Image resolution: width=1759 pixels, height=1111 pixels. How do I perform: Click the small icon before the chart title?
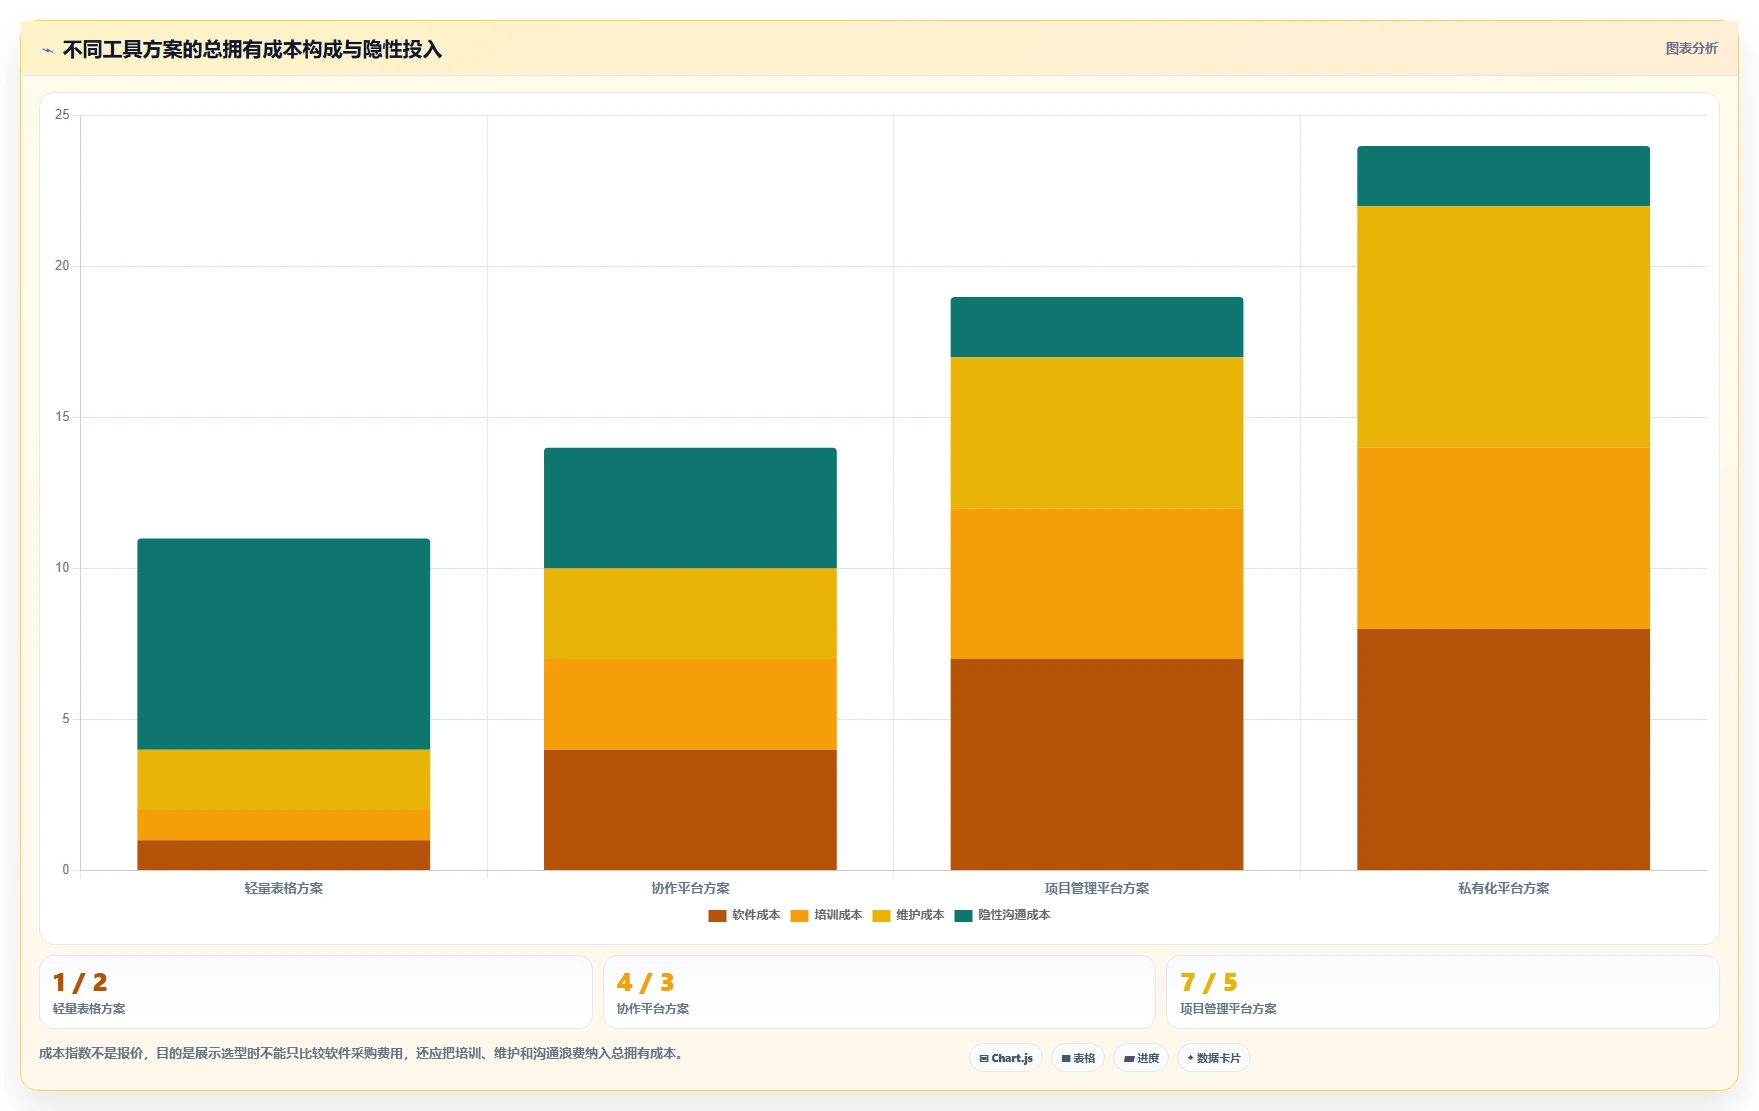click(47, 50)
